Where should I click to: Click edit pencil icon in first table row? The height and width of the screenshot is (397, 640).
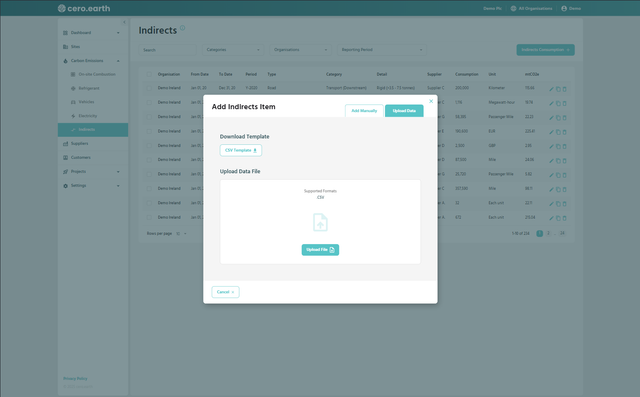click(x=551, y=89)
